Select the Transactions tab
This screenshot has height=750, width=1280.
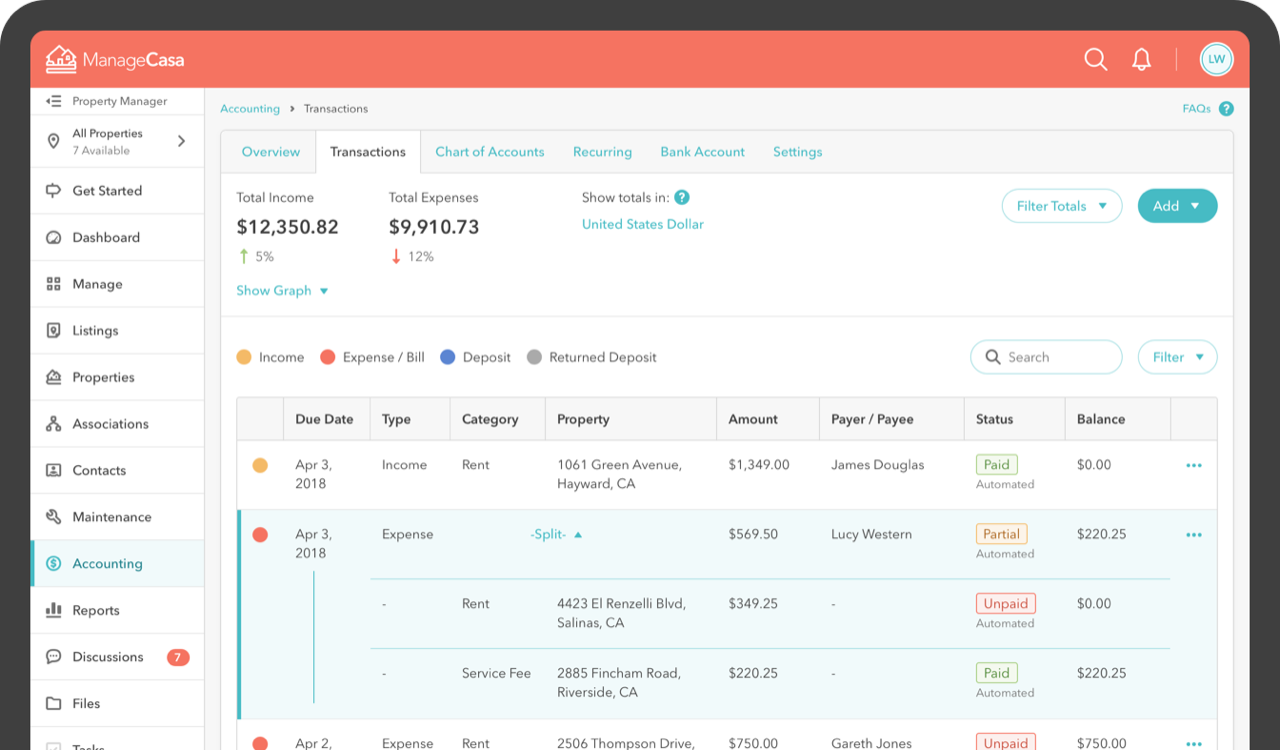click(x=368, y=152)
